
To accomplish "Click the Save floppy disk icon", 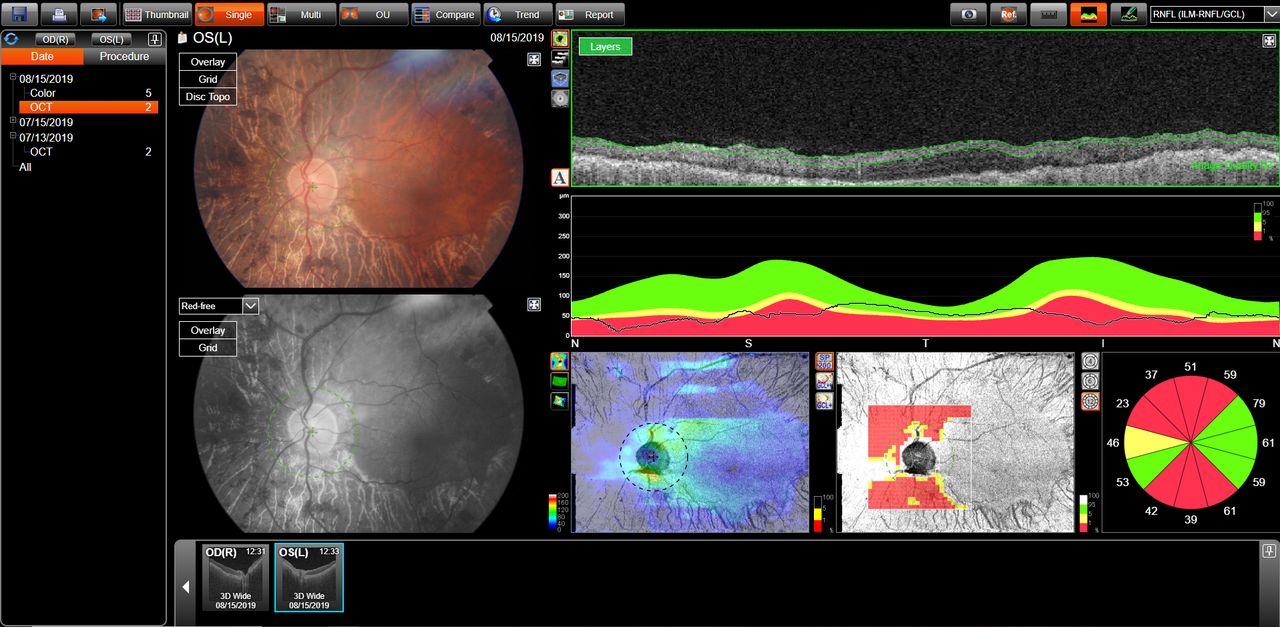I will pyautogui.click(x=20, y=15).
